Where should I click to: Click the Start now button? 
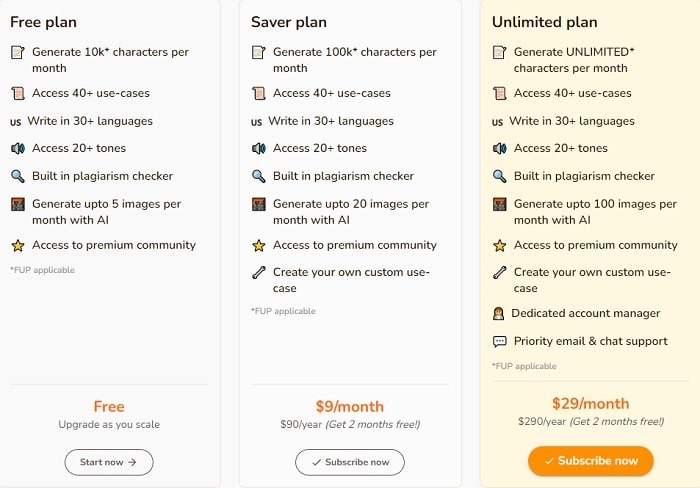[x=109, y=462]
